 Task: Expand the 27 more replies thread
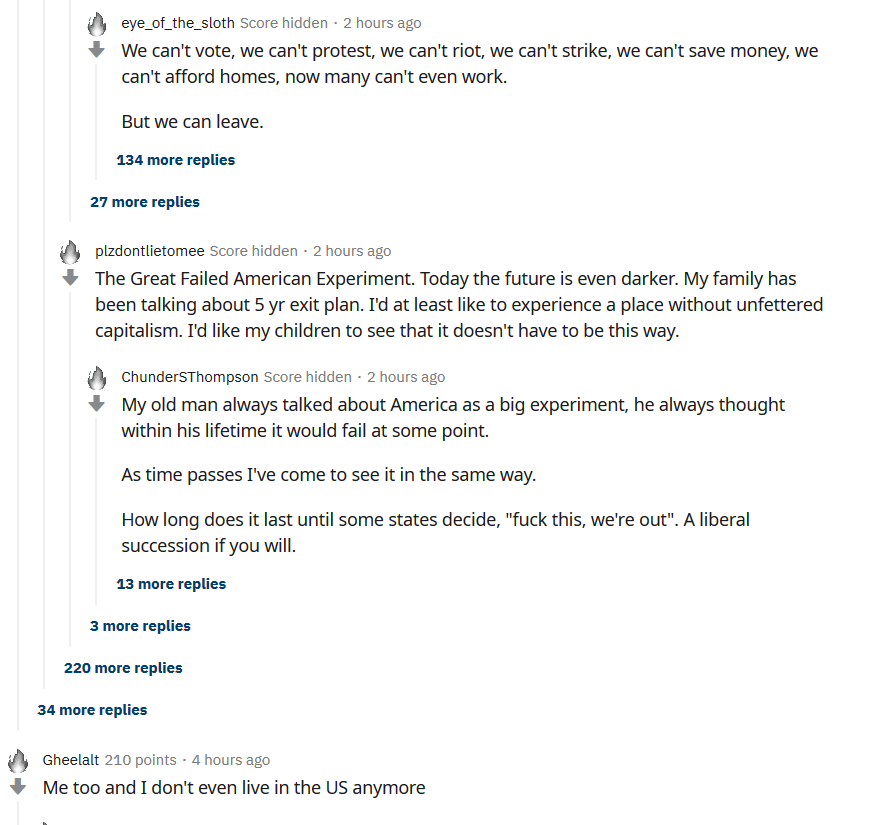point(144,202)
